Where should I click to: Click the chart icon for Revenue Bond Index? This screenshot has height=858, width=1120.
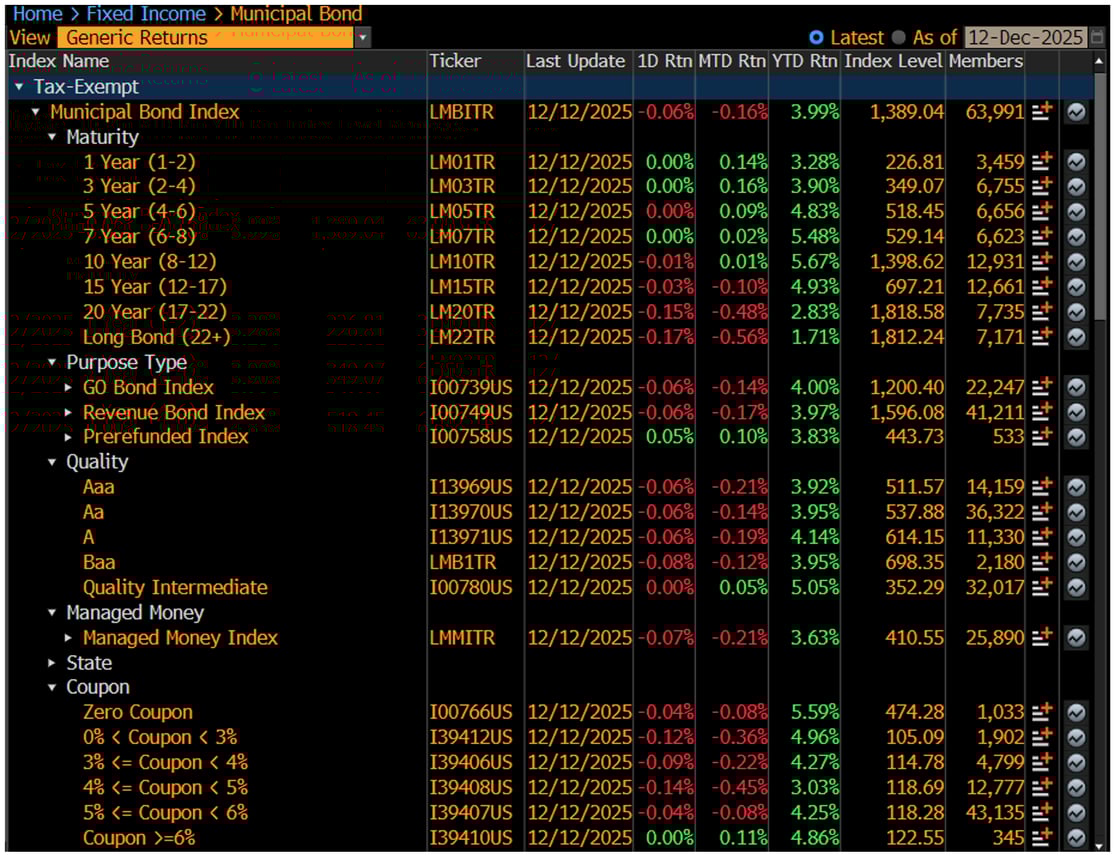pos(1075,412)
